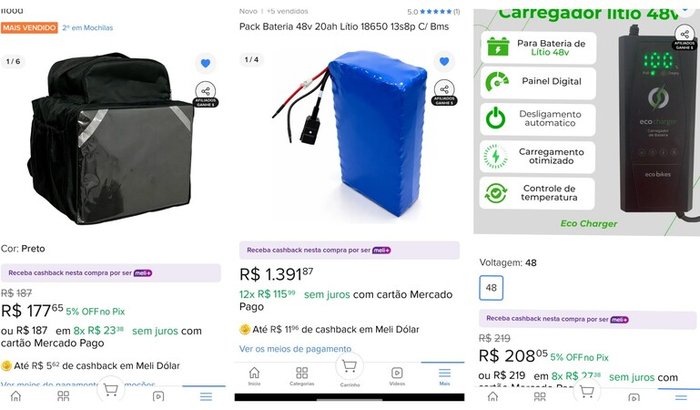Share the Eco Charger listing
Image resolution: width=700 pixels, height=410 pixels.
point(684,34)
